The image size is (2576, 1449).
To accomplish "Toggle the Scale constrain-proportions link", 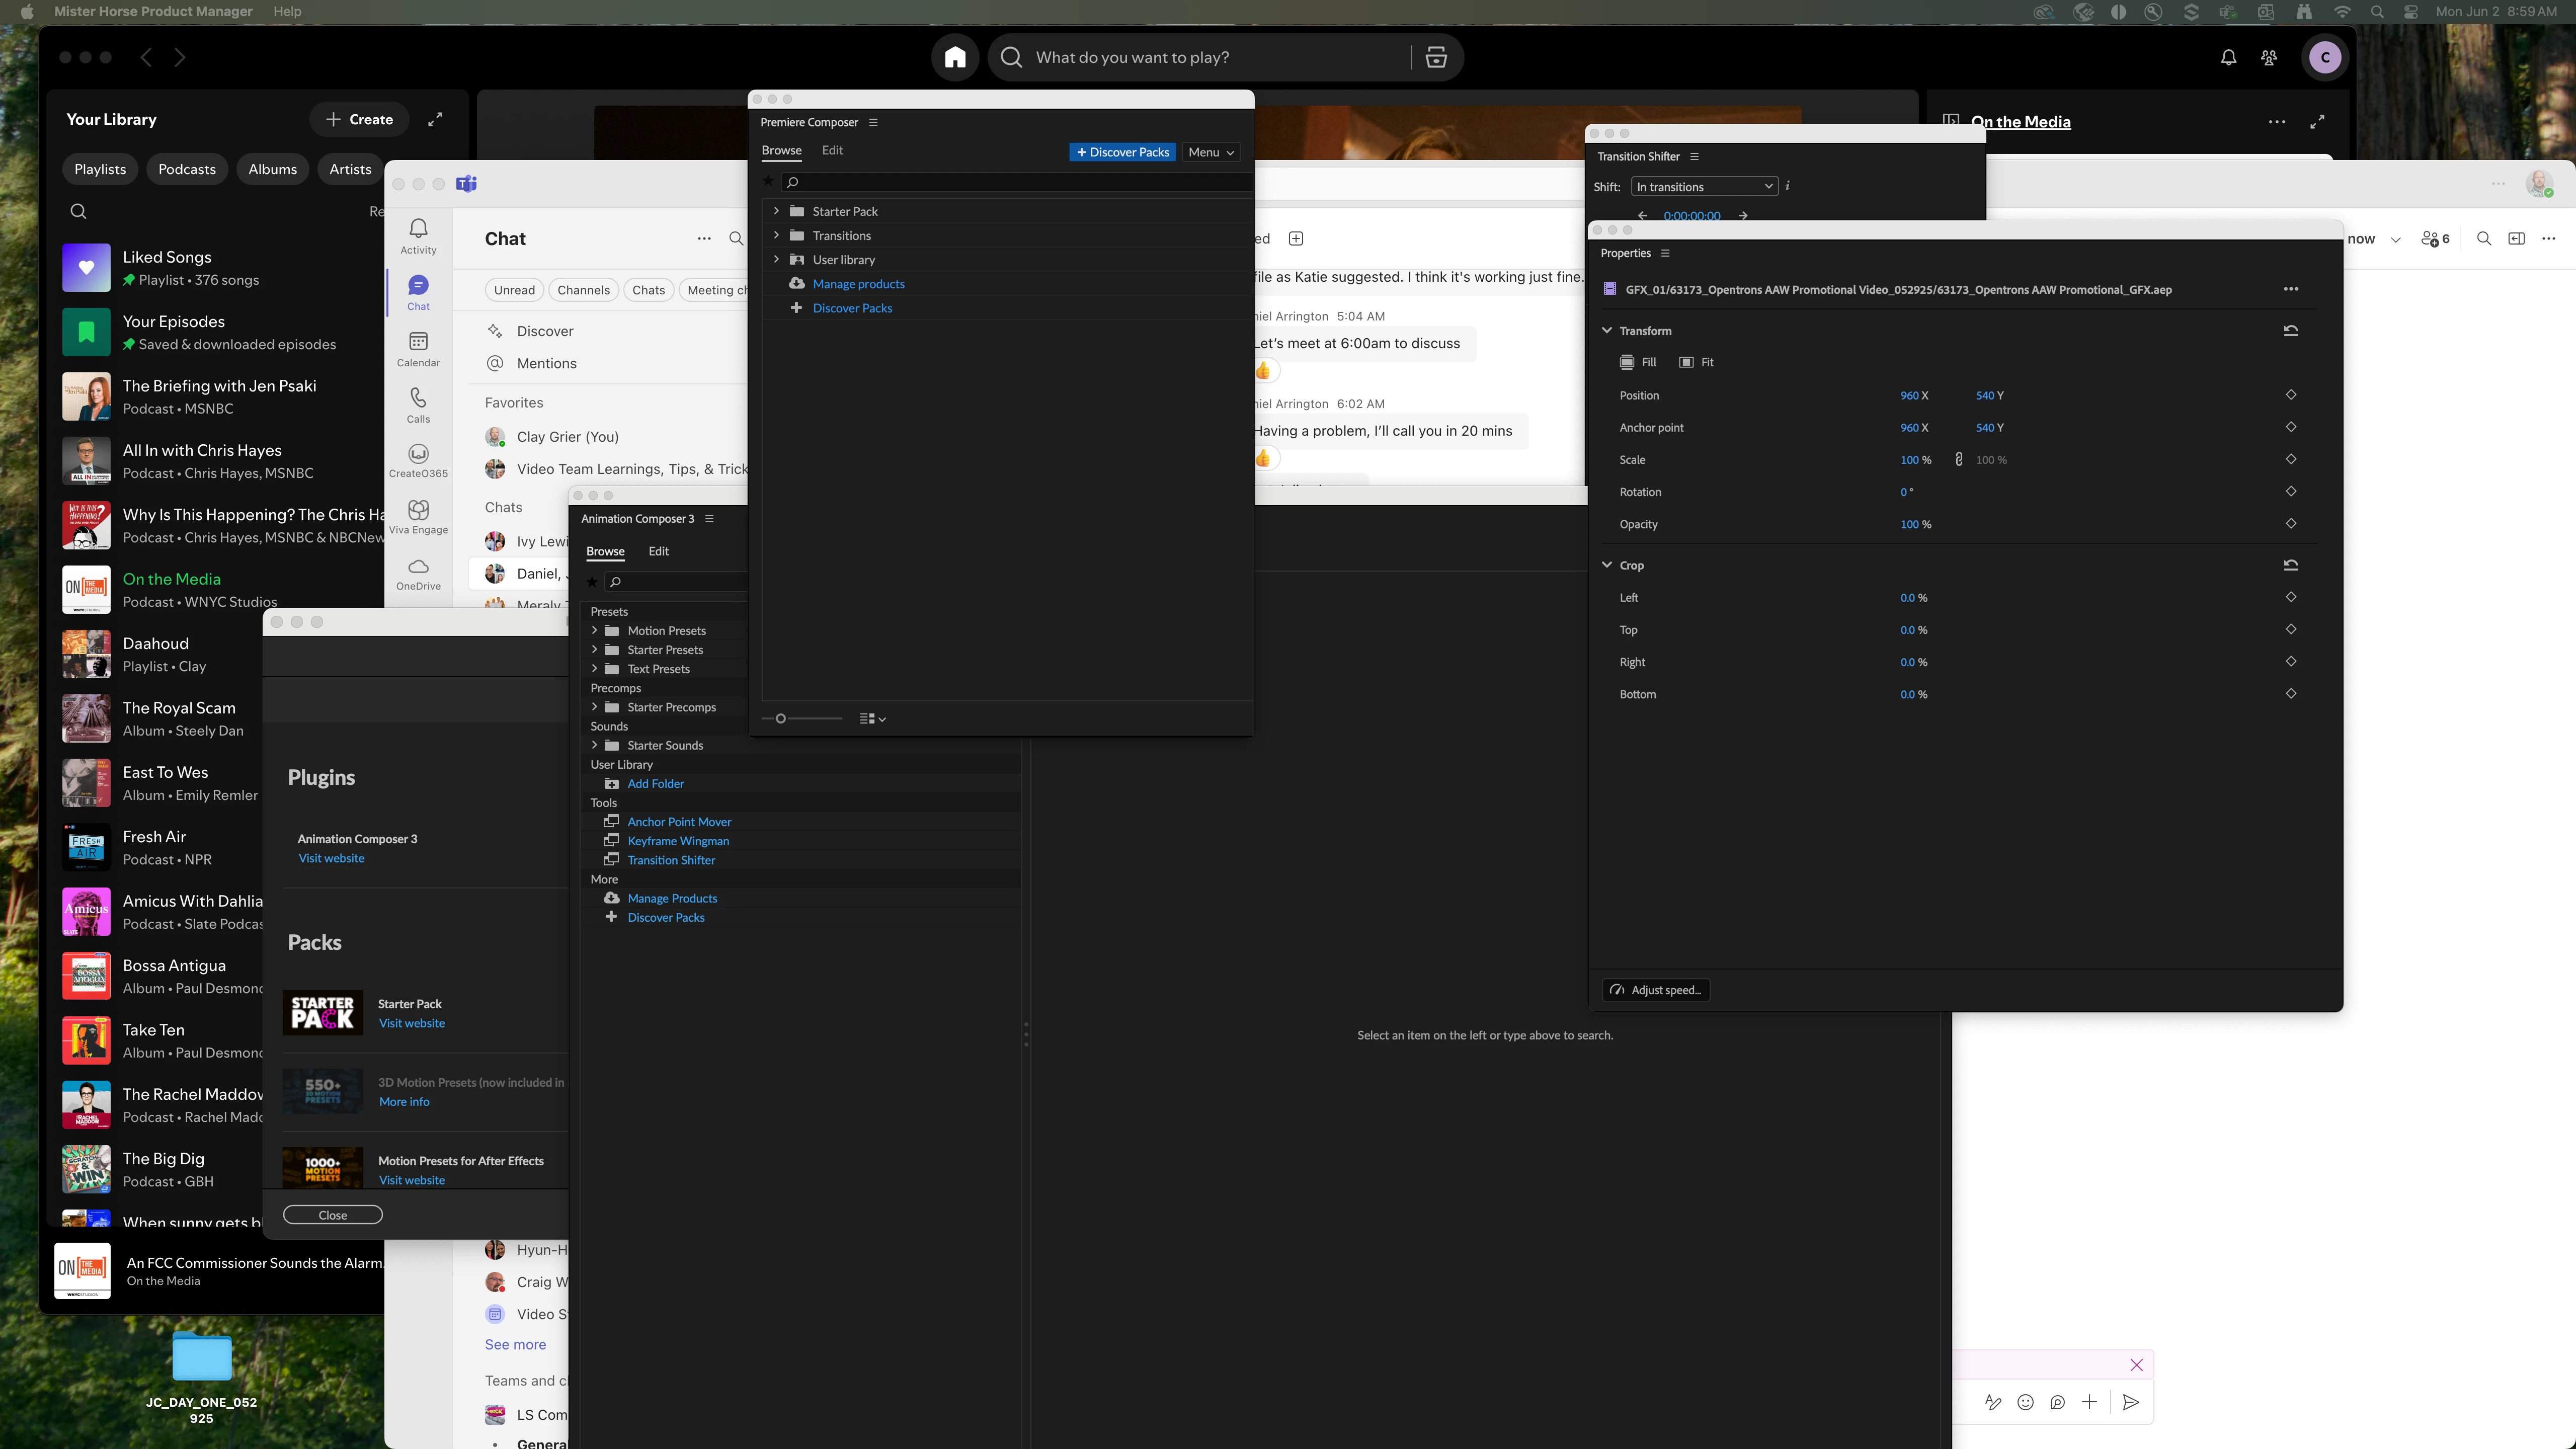I will (x=1958, y=460).
